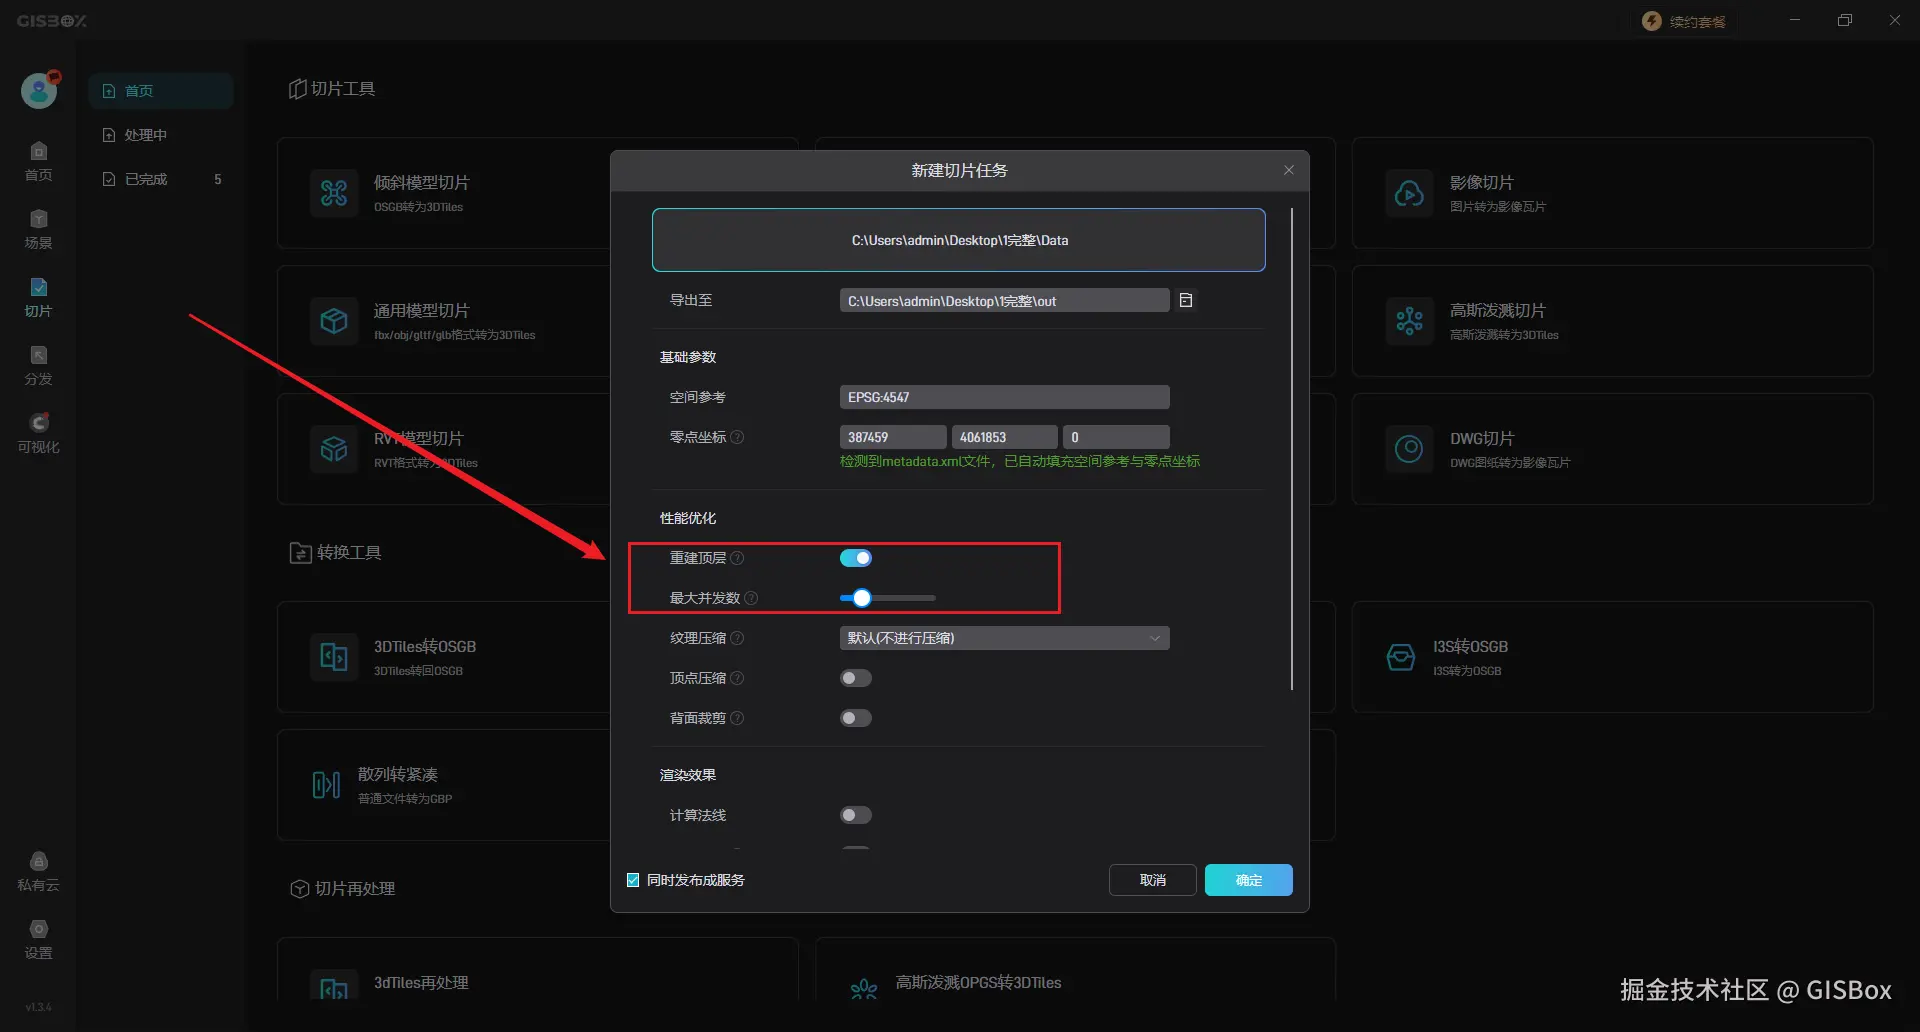Show help tooltip for 纹理压缩

click(x=737, y=638)
